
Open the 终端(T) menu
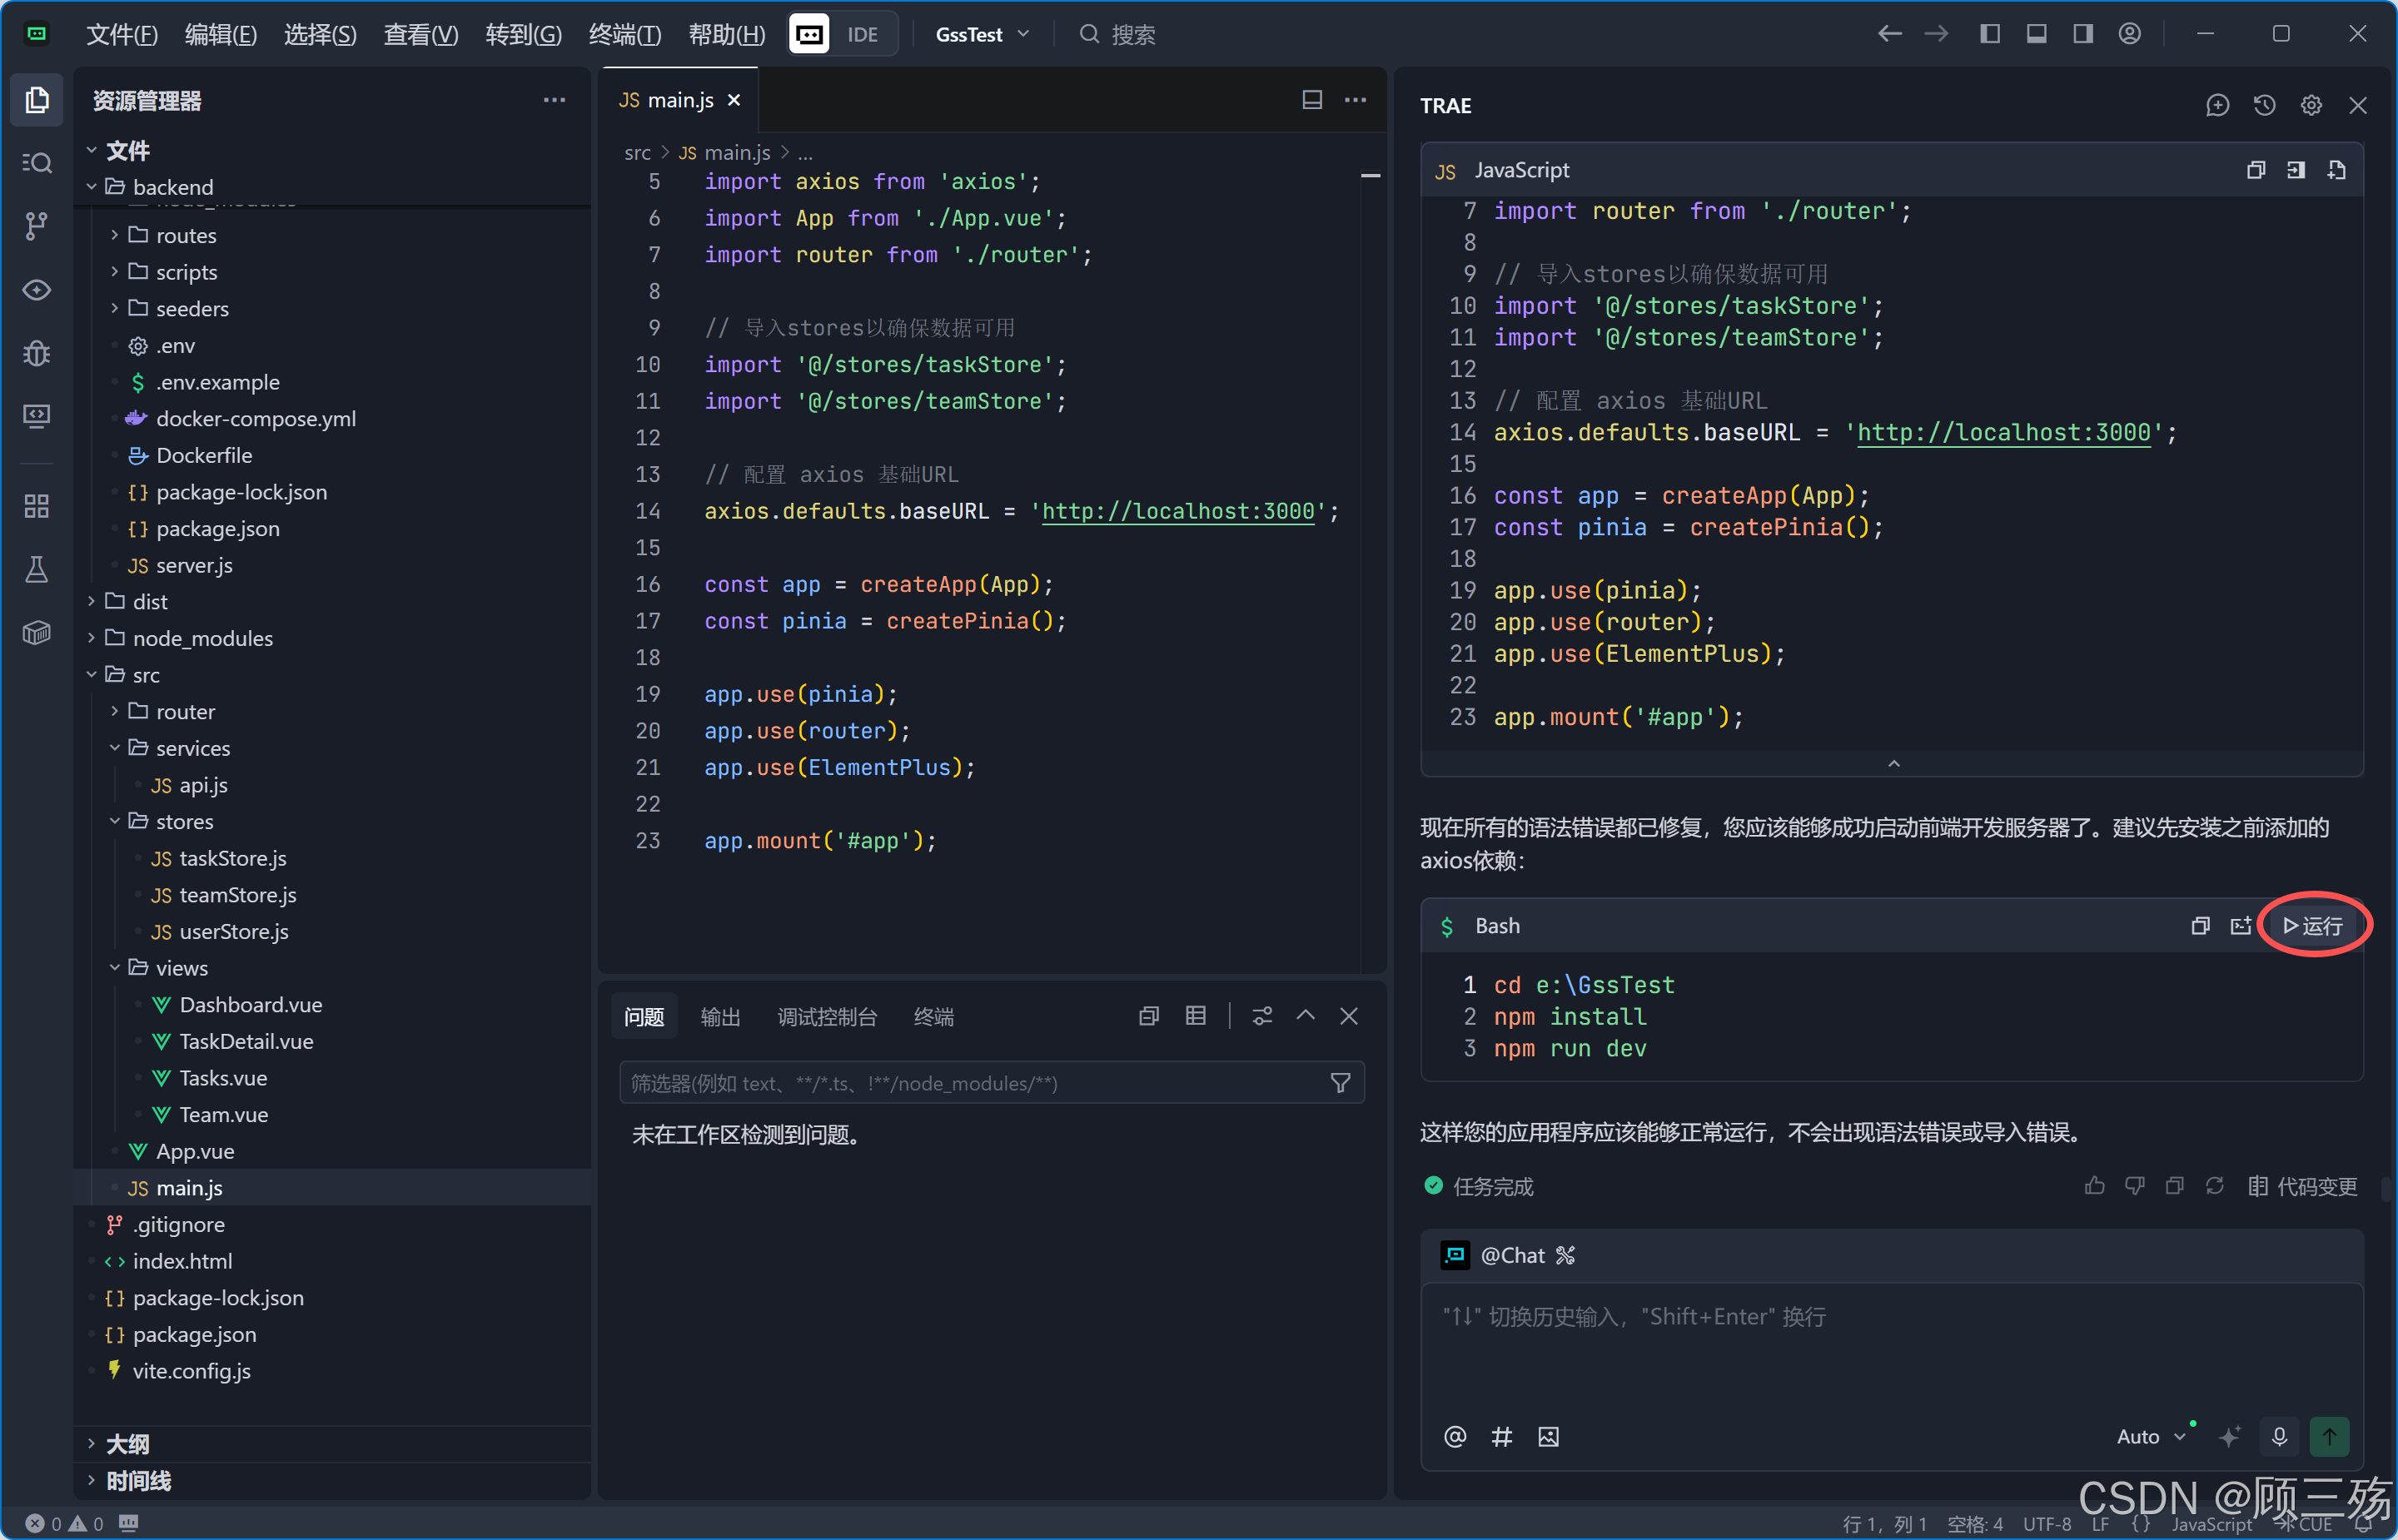coord(625,34)
